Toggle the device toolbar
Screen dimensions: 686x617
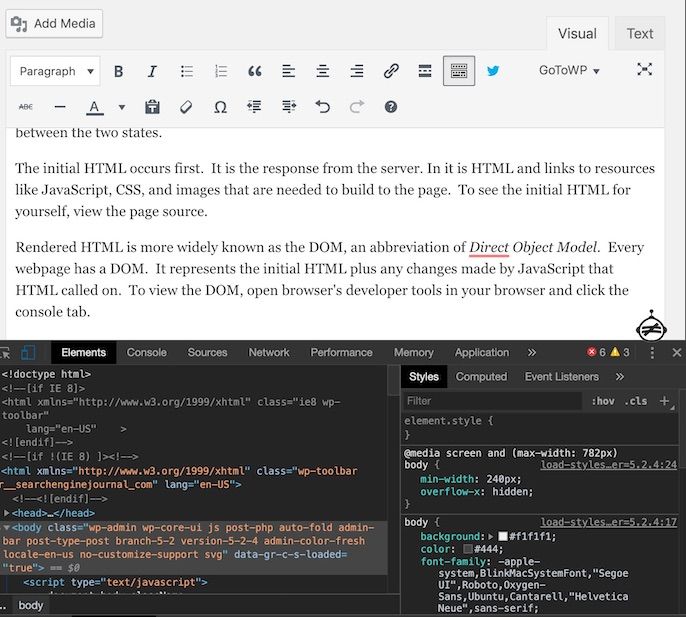click(x=28, y=353)
